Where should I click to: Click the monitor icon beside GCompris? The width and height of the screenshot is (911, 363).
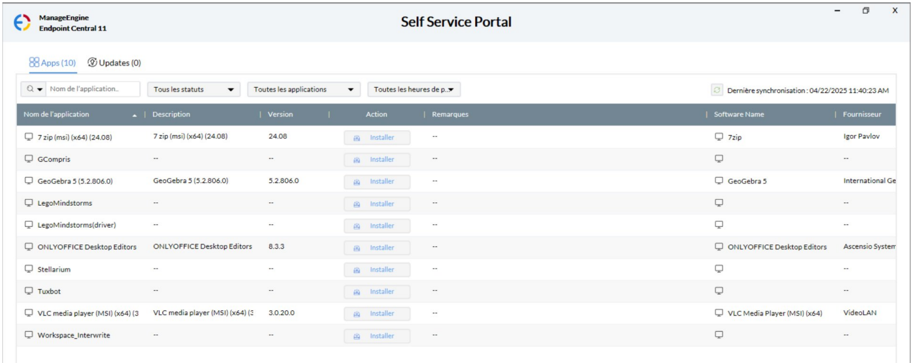point(28,159)
